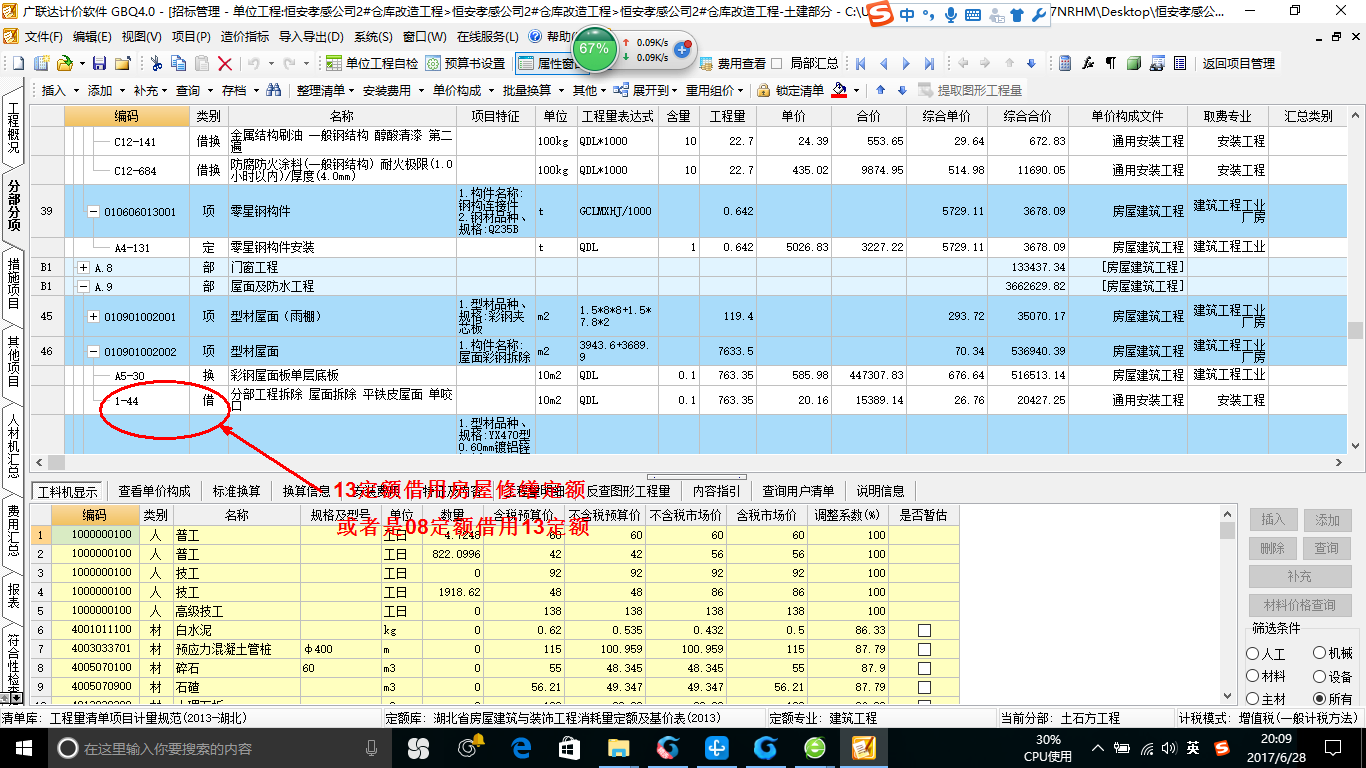Switch to 标准换算 tab
The width and height of the screenshot is (1366, 768).
click(x=236, y=491)
